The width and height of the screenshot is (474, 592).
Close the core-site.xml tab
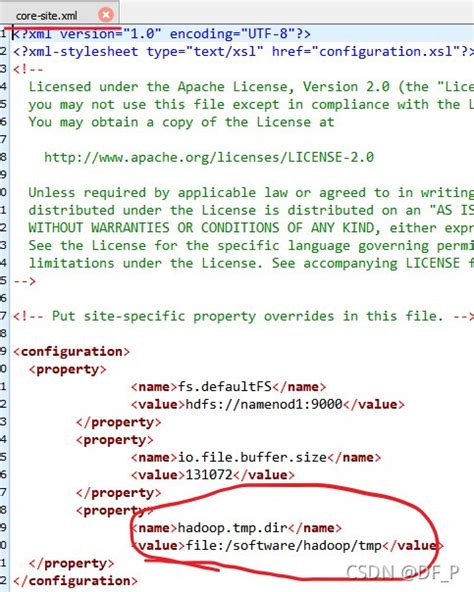106,15
